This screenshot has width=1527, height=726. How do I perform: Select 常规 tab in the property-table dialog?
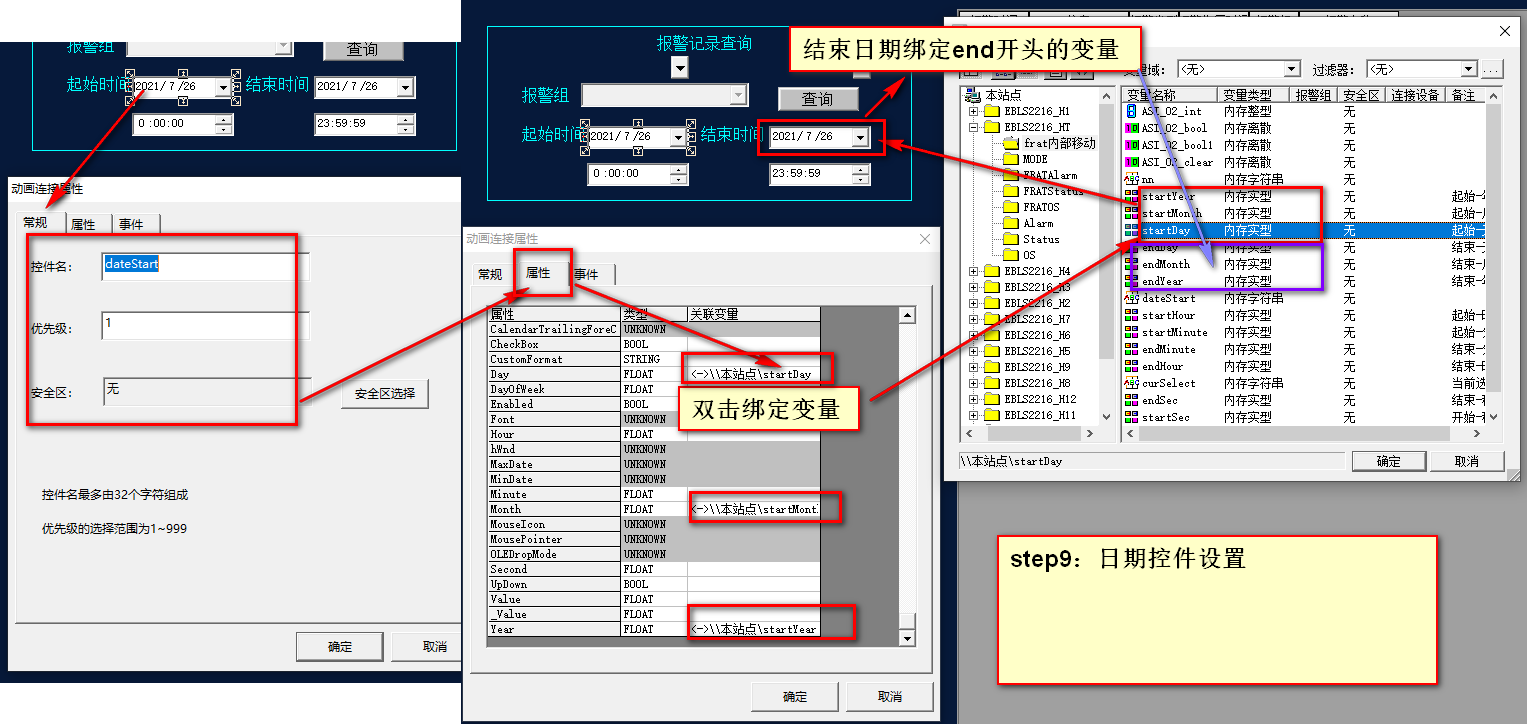click(x=490, y=274)
